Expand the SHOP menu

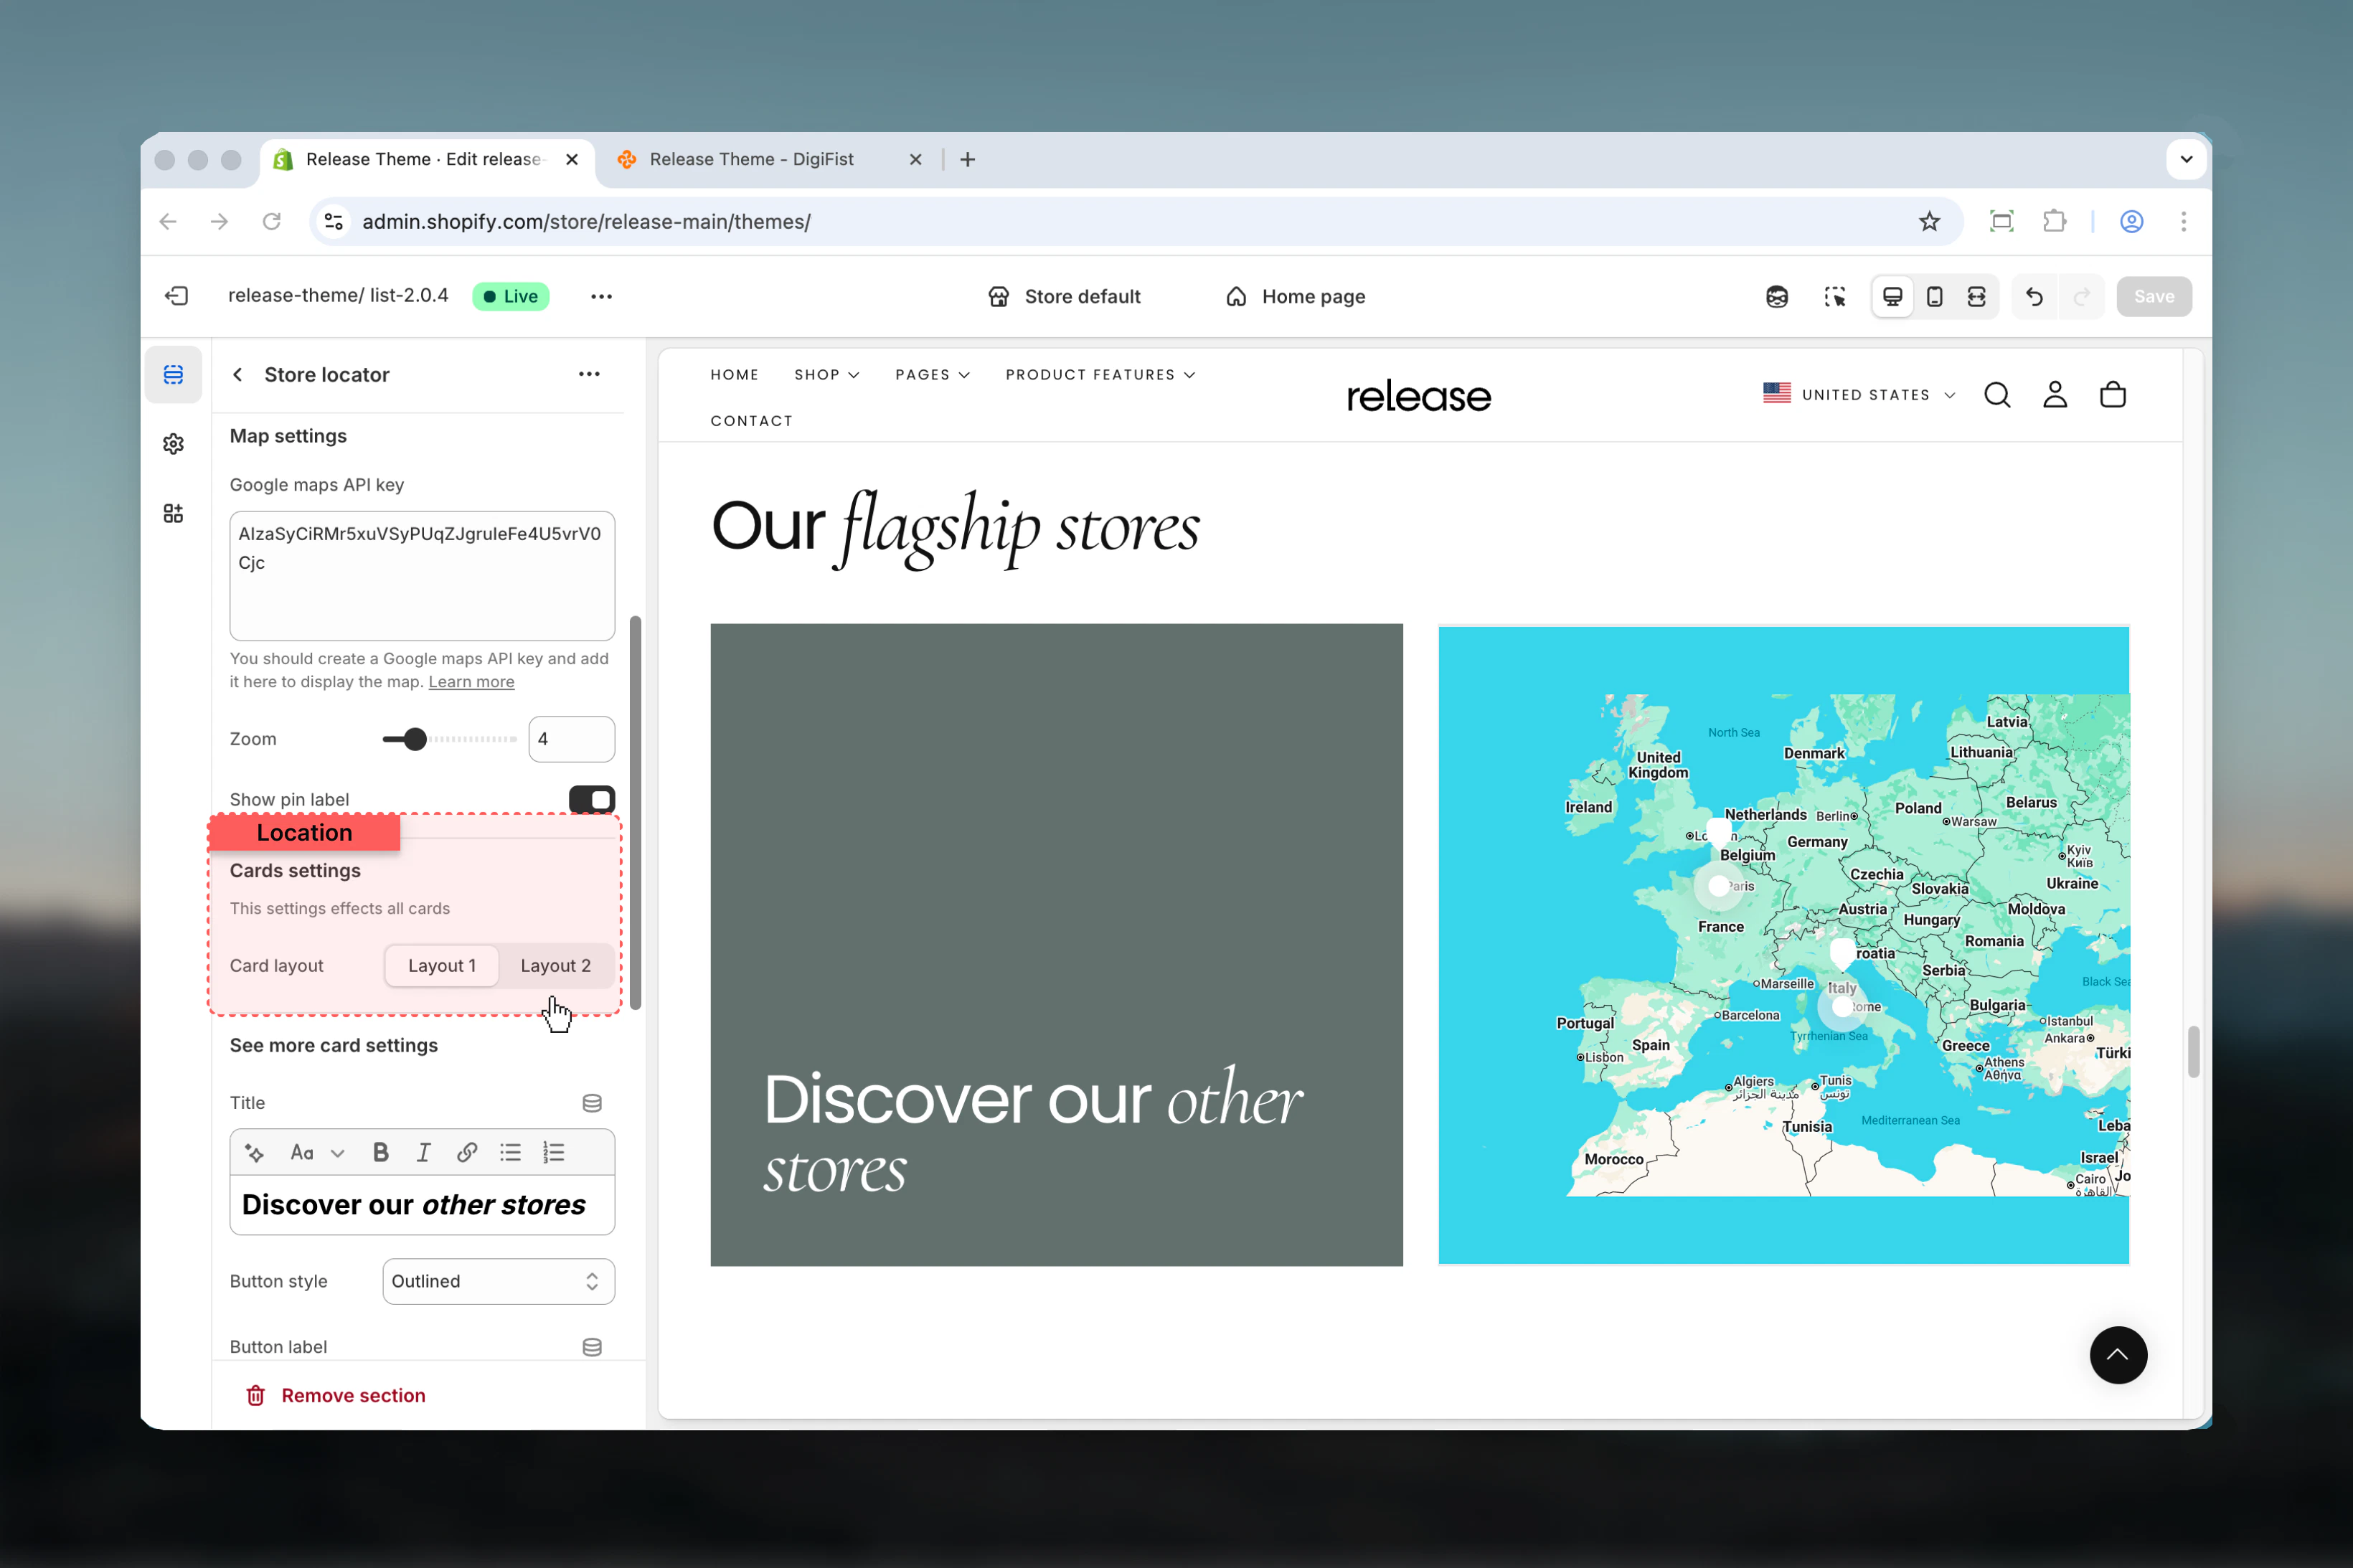pos(826,375)
